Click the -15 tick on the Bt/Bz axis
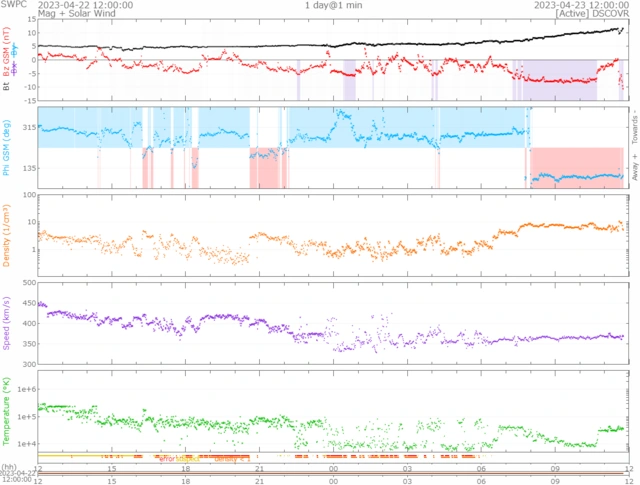 [31, 100]
